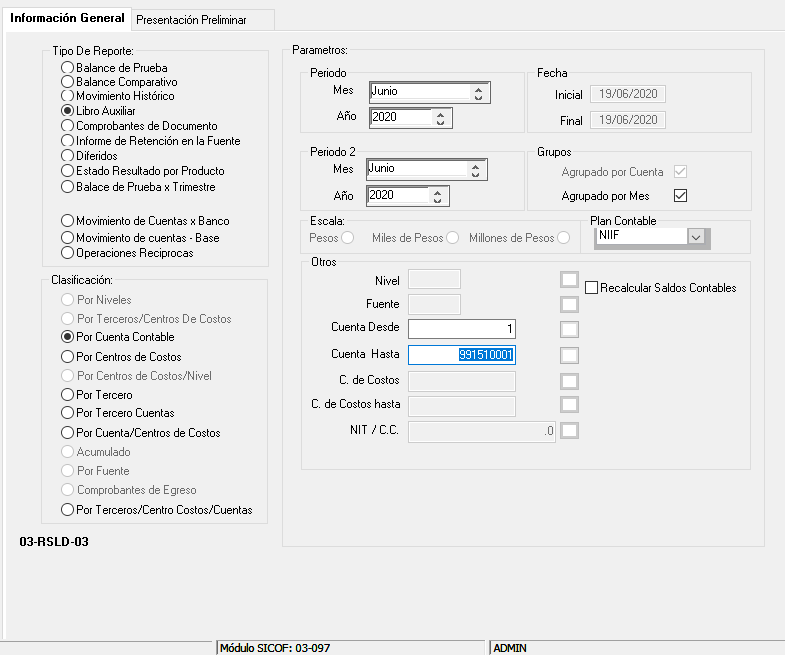
Task: Click the lookup button beside C. de Costos
Action: pyautogui.click(x=569, y=380)
